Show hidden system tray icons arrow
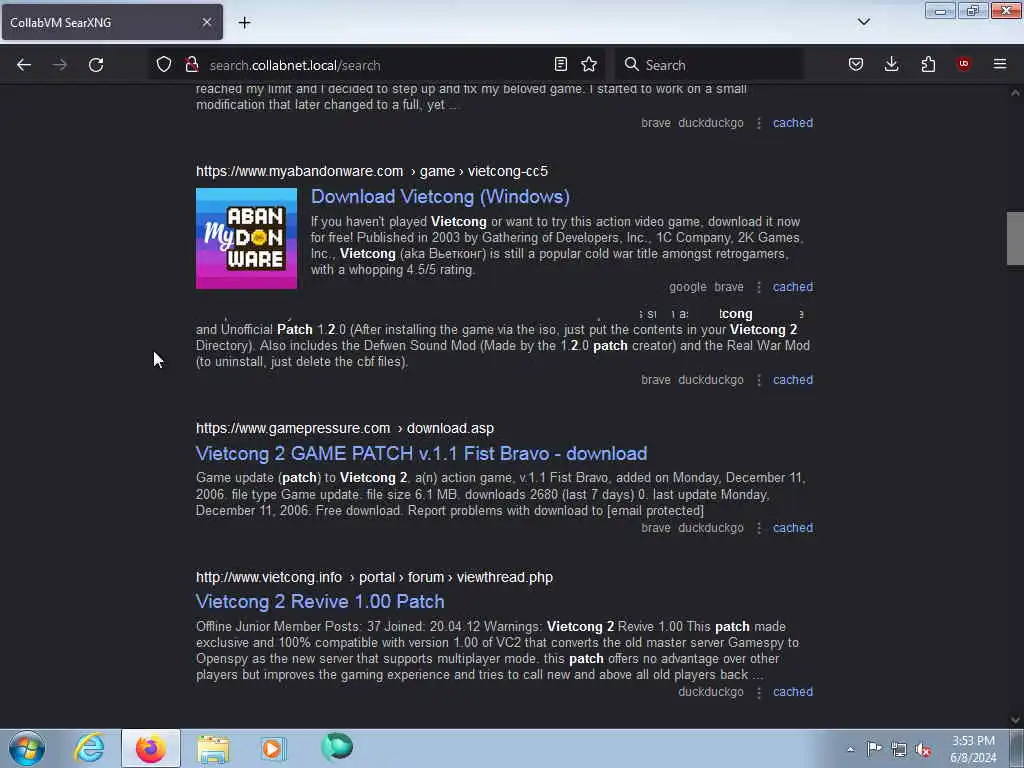Screen dimensions: 1024x768 [850, 749]
